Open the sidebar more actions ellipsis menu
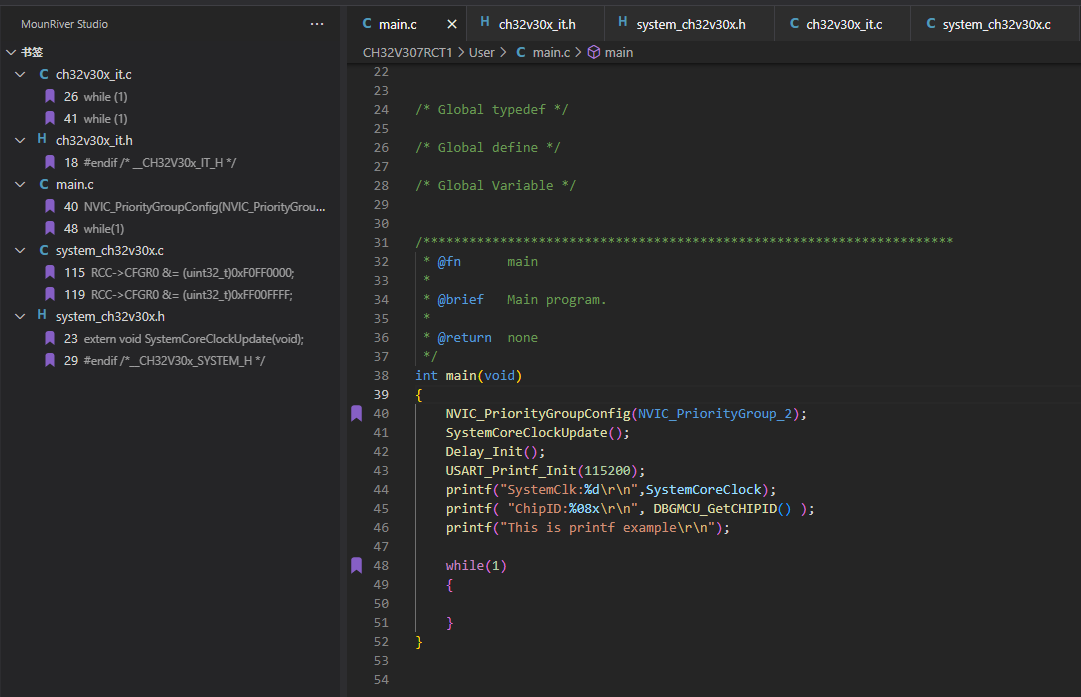Viewport: 1081px width, 697px height. [x=317, y=24]
